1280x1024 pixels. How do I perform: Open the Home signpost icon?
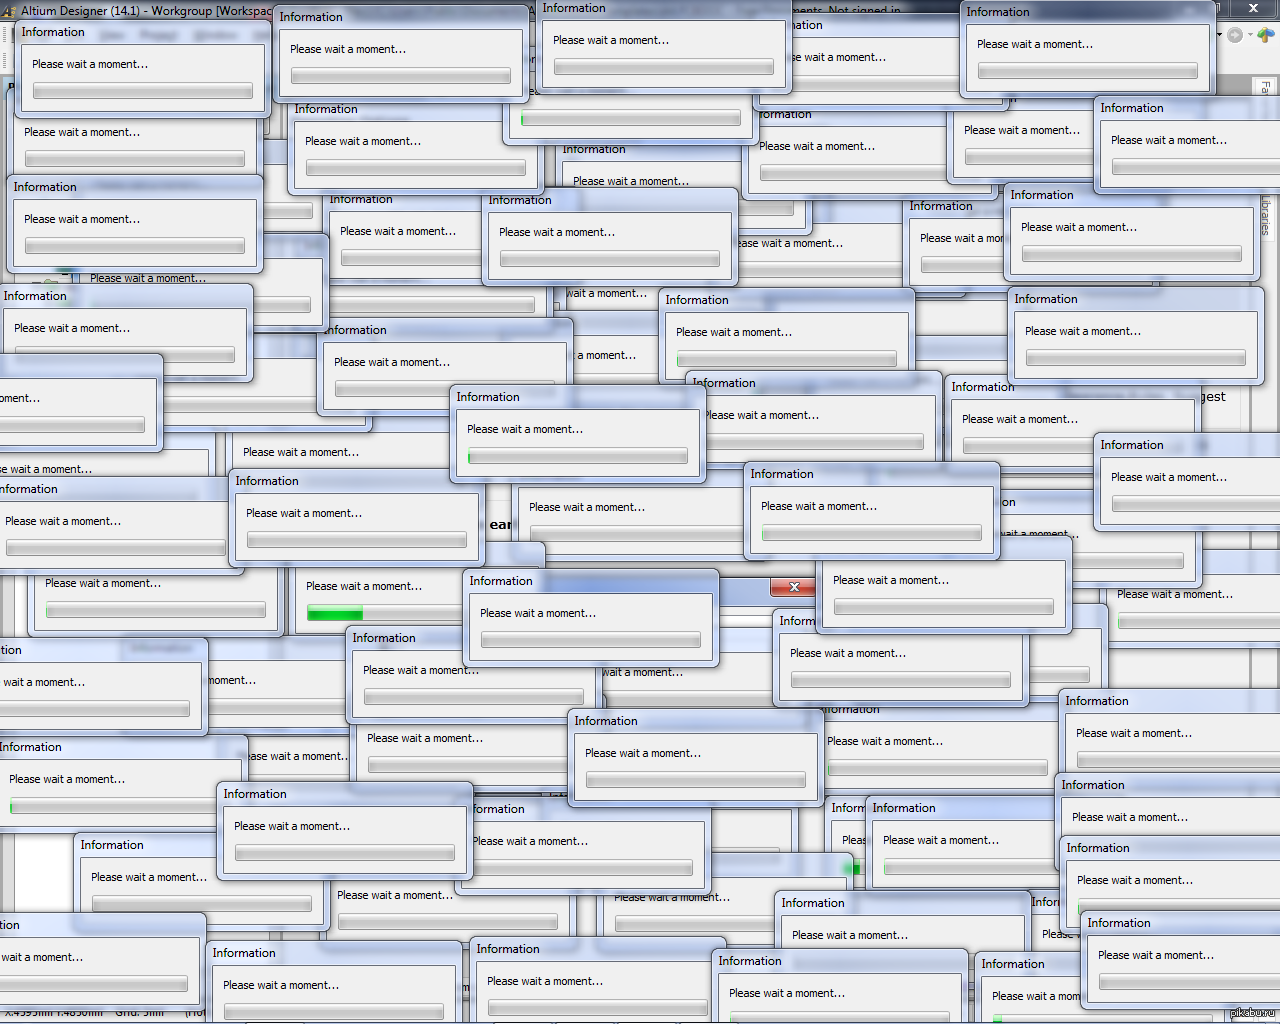tap(1266, 35)
